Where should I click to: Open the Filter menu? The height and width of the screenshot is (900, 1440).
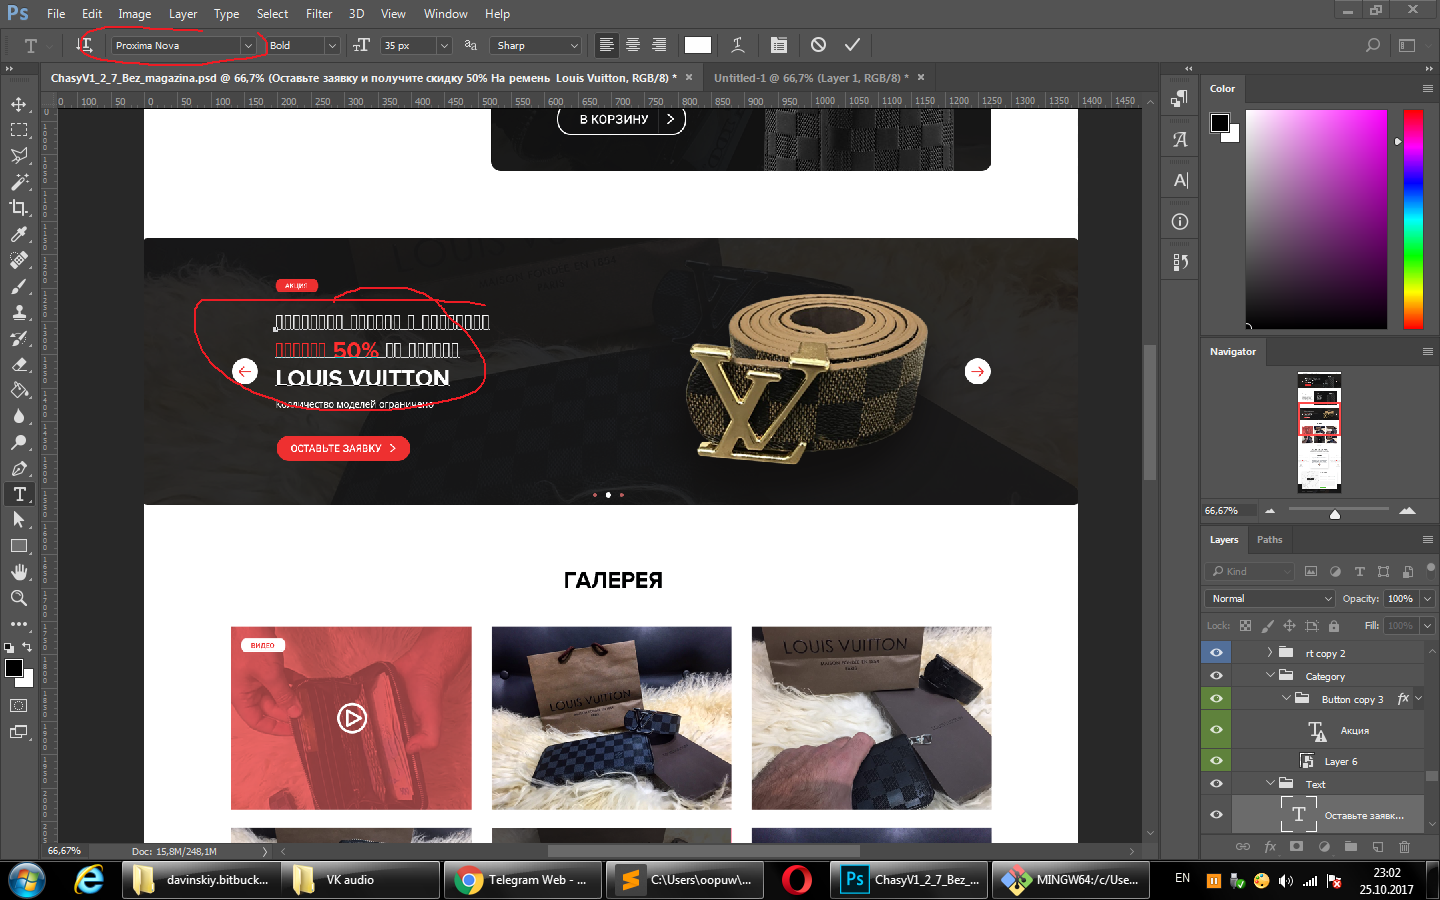319,14
